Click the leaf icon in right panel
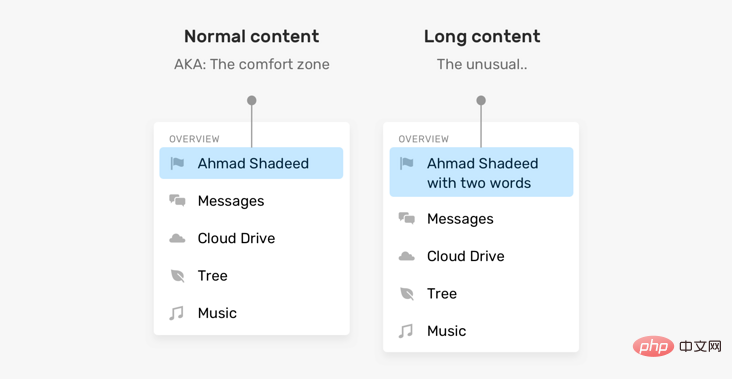The width and height of the screenshot is (732, 379). pos(407,294)
